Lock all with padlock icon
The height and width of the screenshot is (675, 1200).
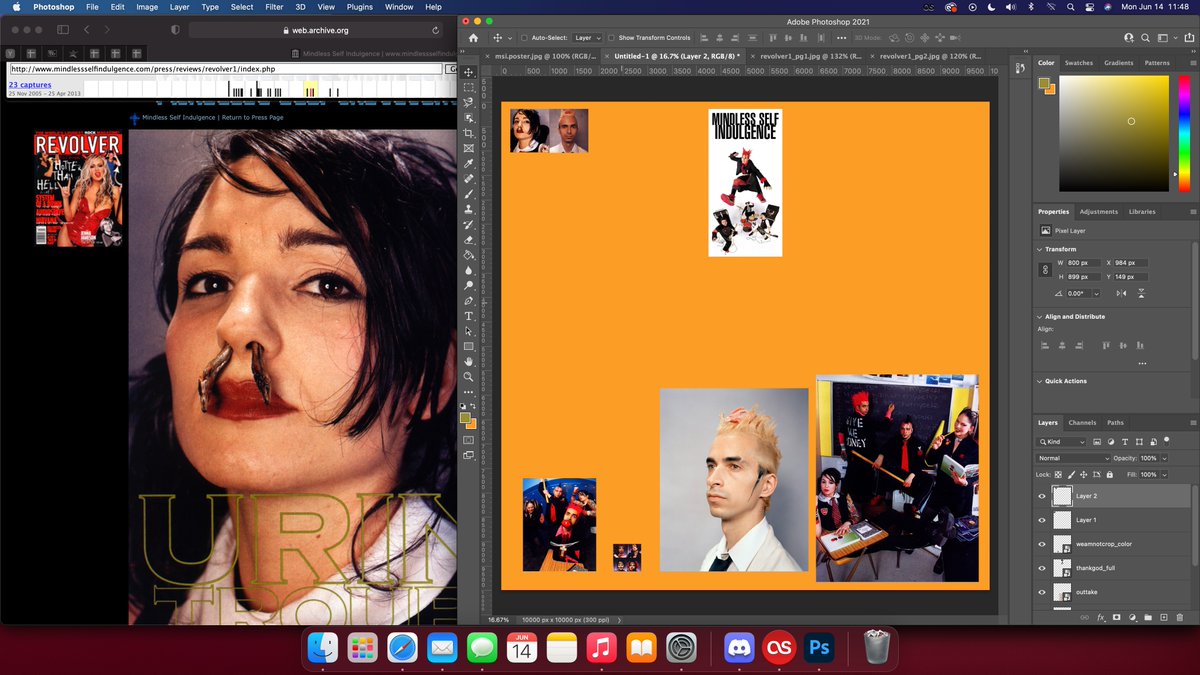coord(1109,474)
